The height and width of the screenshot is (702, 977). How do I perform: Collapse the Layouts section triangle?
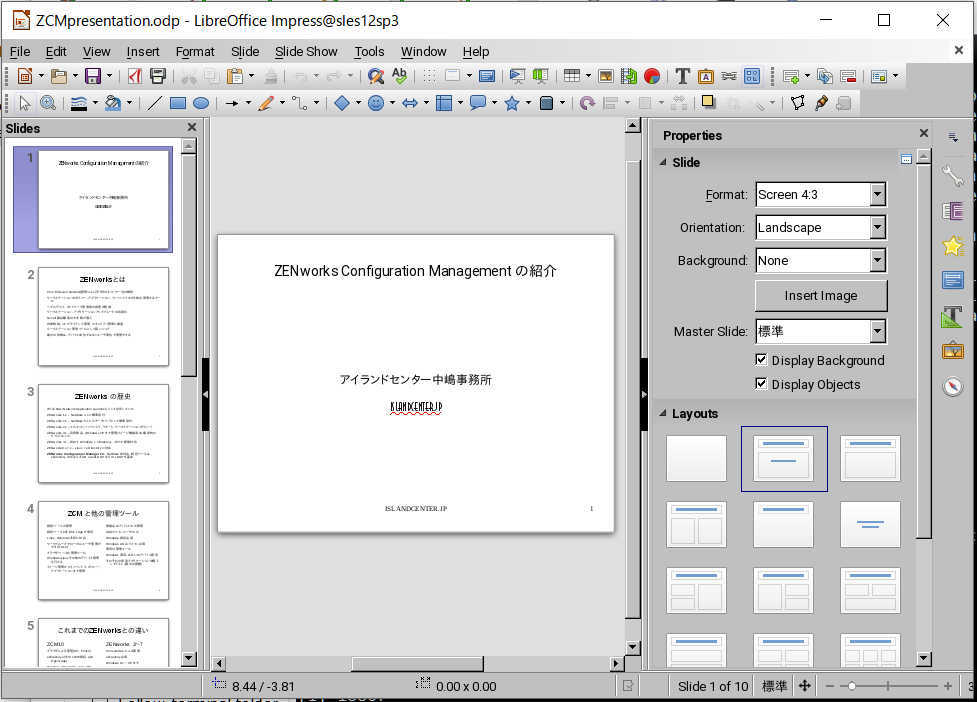[663, 413]
